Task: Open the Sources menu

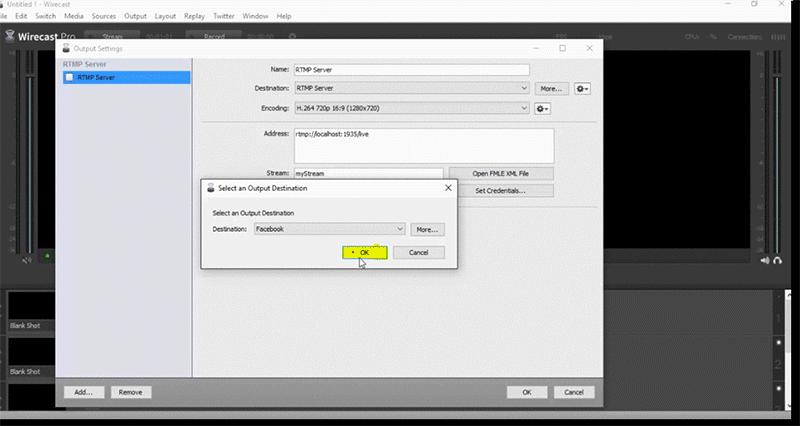Action: (104, 16)
